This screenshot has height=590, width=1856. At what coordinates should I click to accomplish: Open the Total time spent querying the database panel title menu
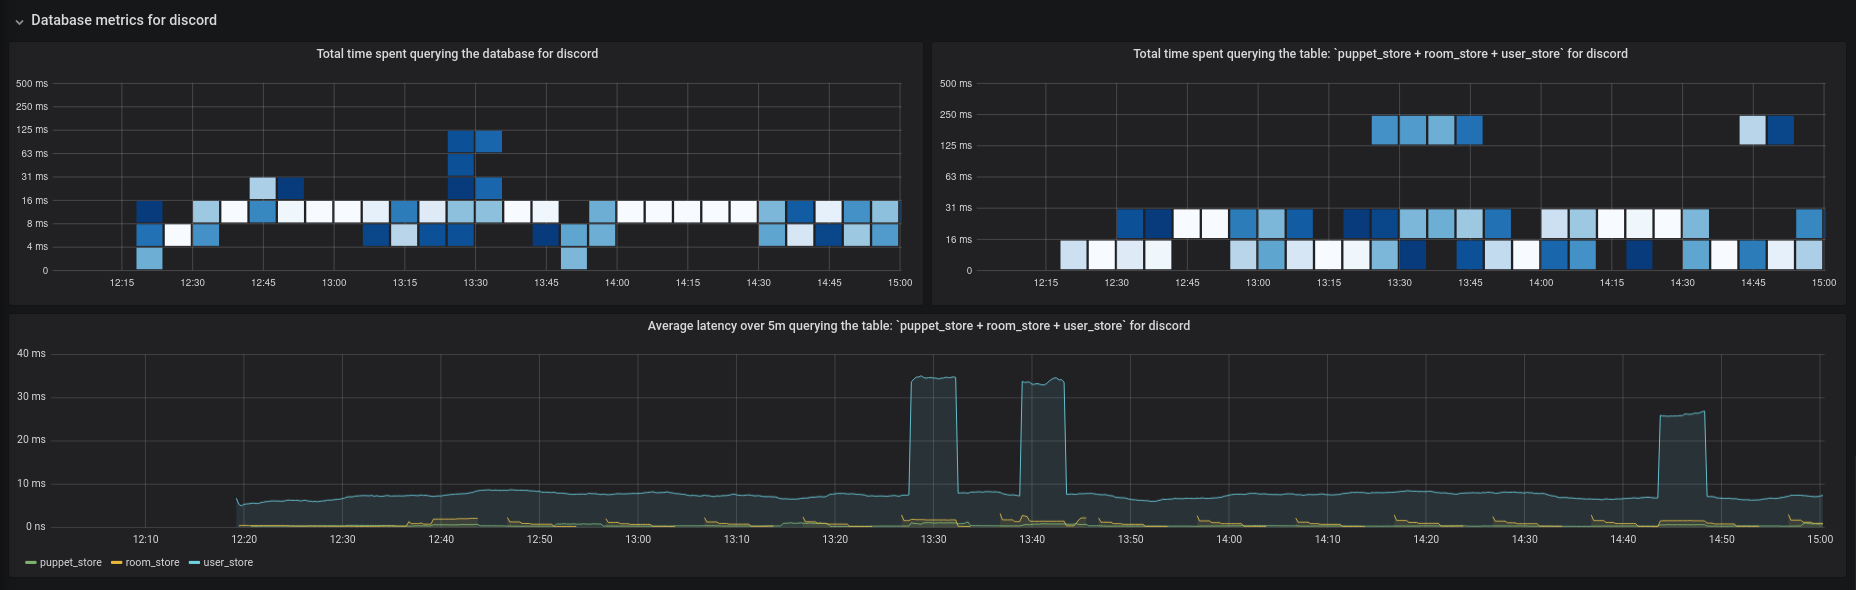457,54
